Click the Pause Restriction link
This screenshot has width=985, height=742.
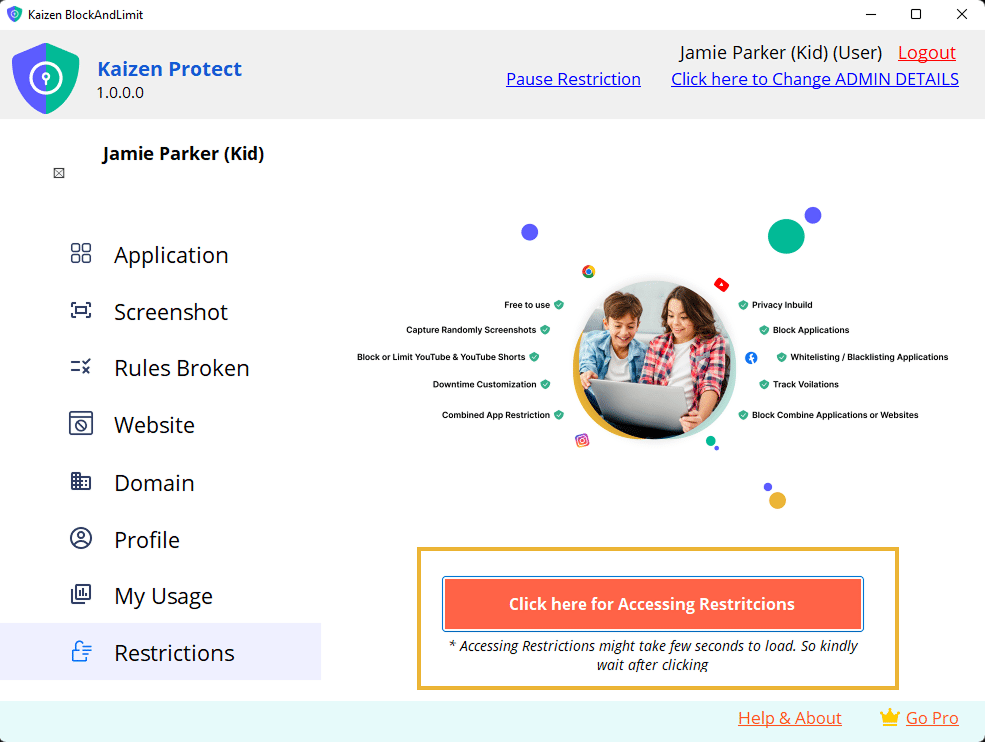[573, 79]
